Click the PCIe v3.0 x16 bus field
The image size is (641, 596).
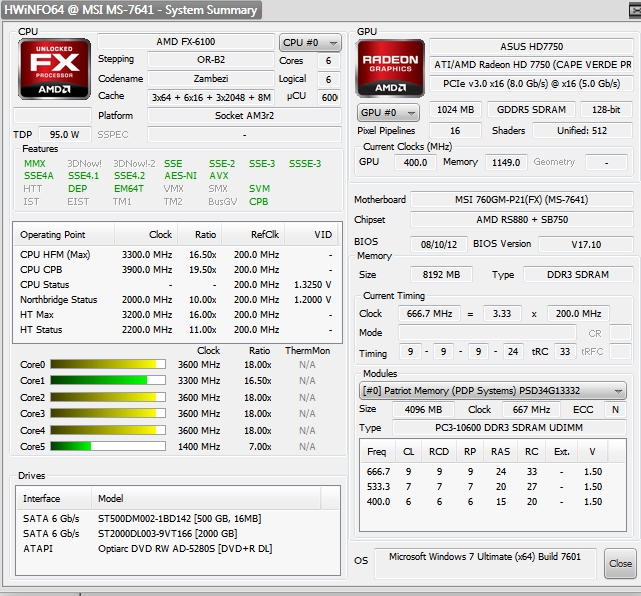click(531, 84)
